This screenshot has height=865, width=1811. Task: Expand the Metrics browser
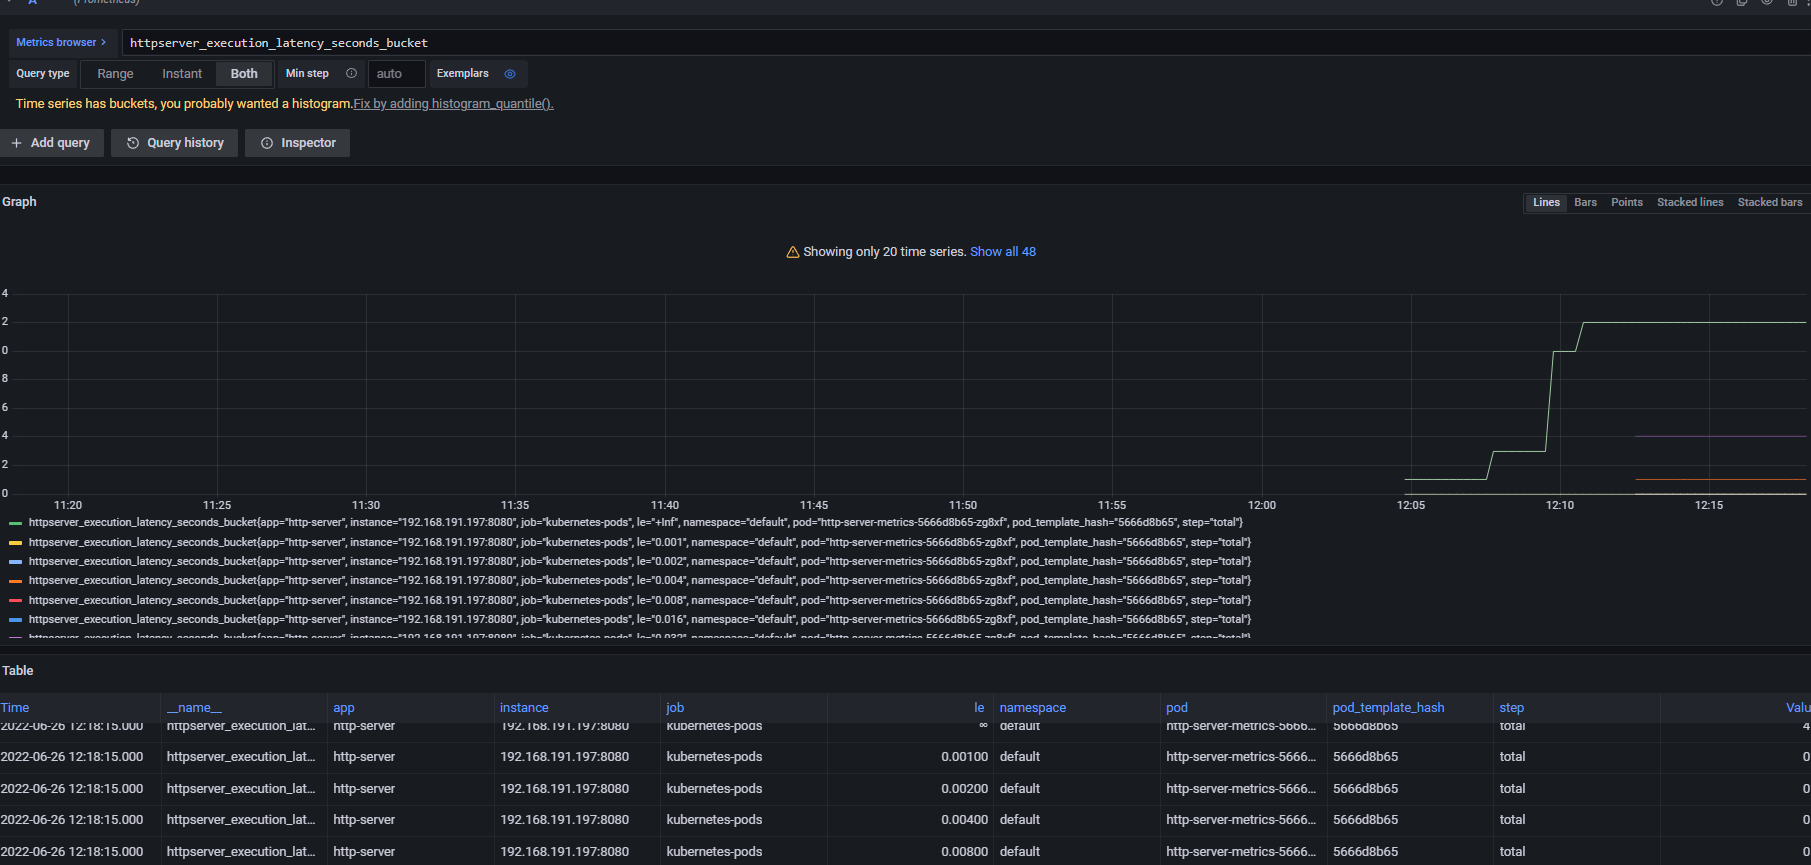point(61,43)
